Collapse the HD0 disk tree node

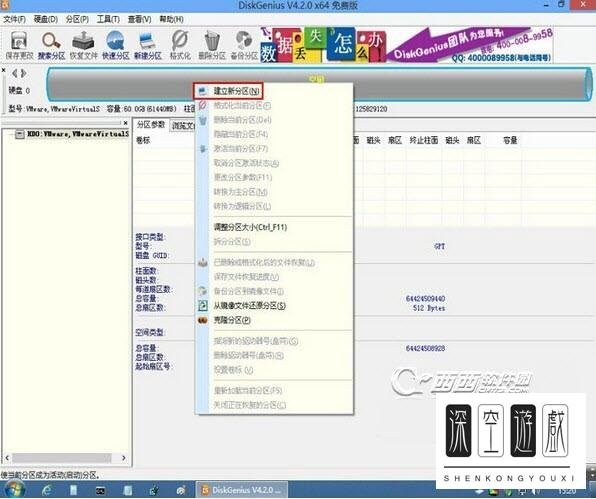tap(20, 134)
